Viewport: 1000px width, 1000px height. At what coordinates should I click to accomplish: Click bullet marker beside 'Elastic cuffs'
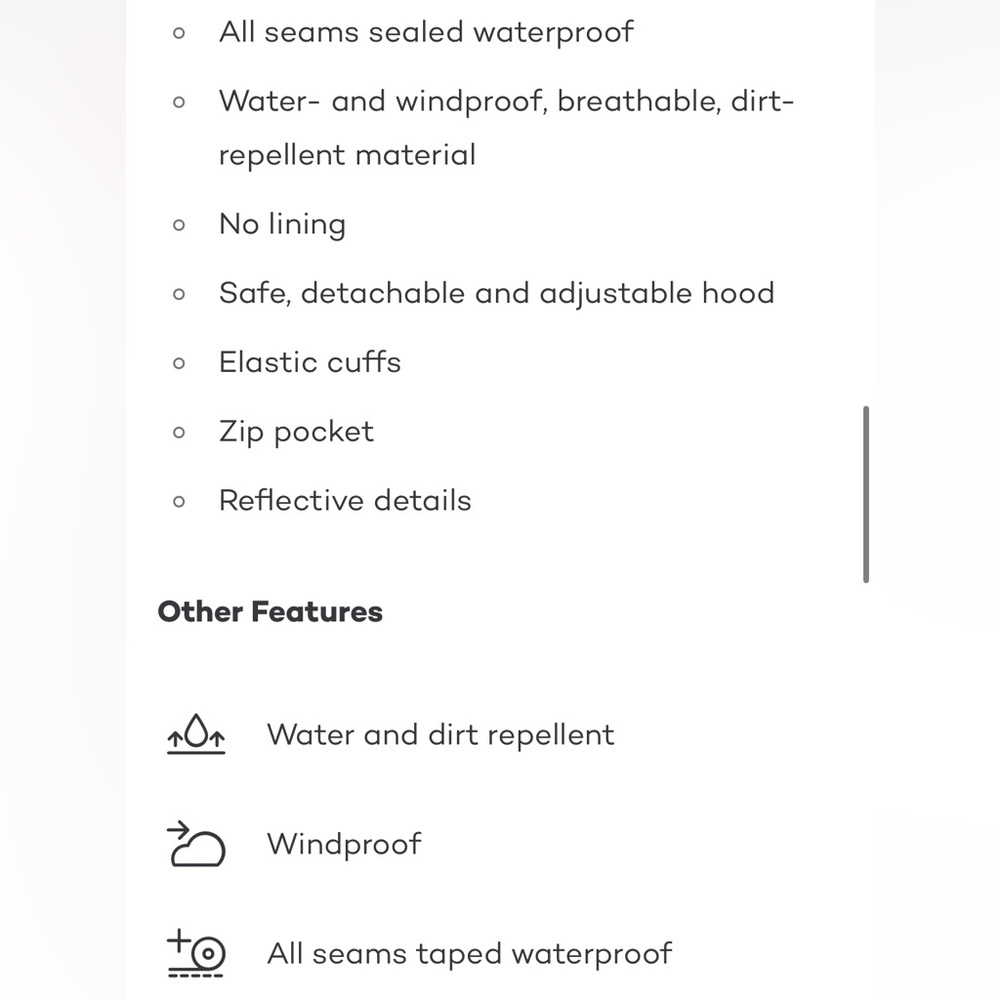[179, 363]
